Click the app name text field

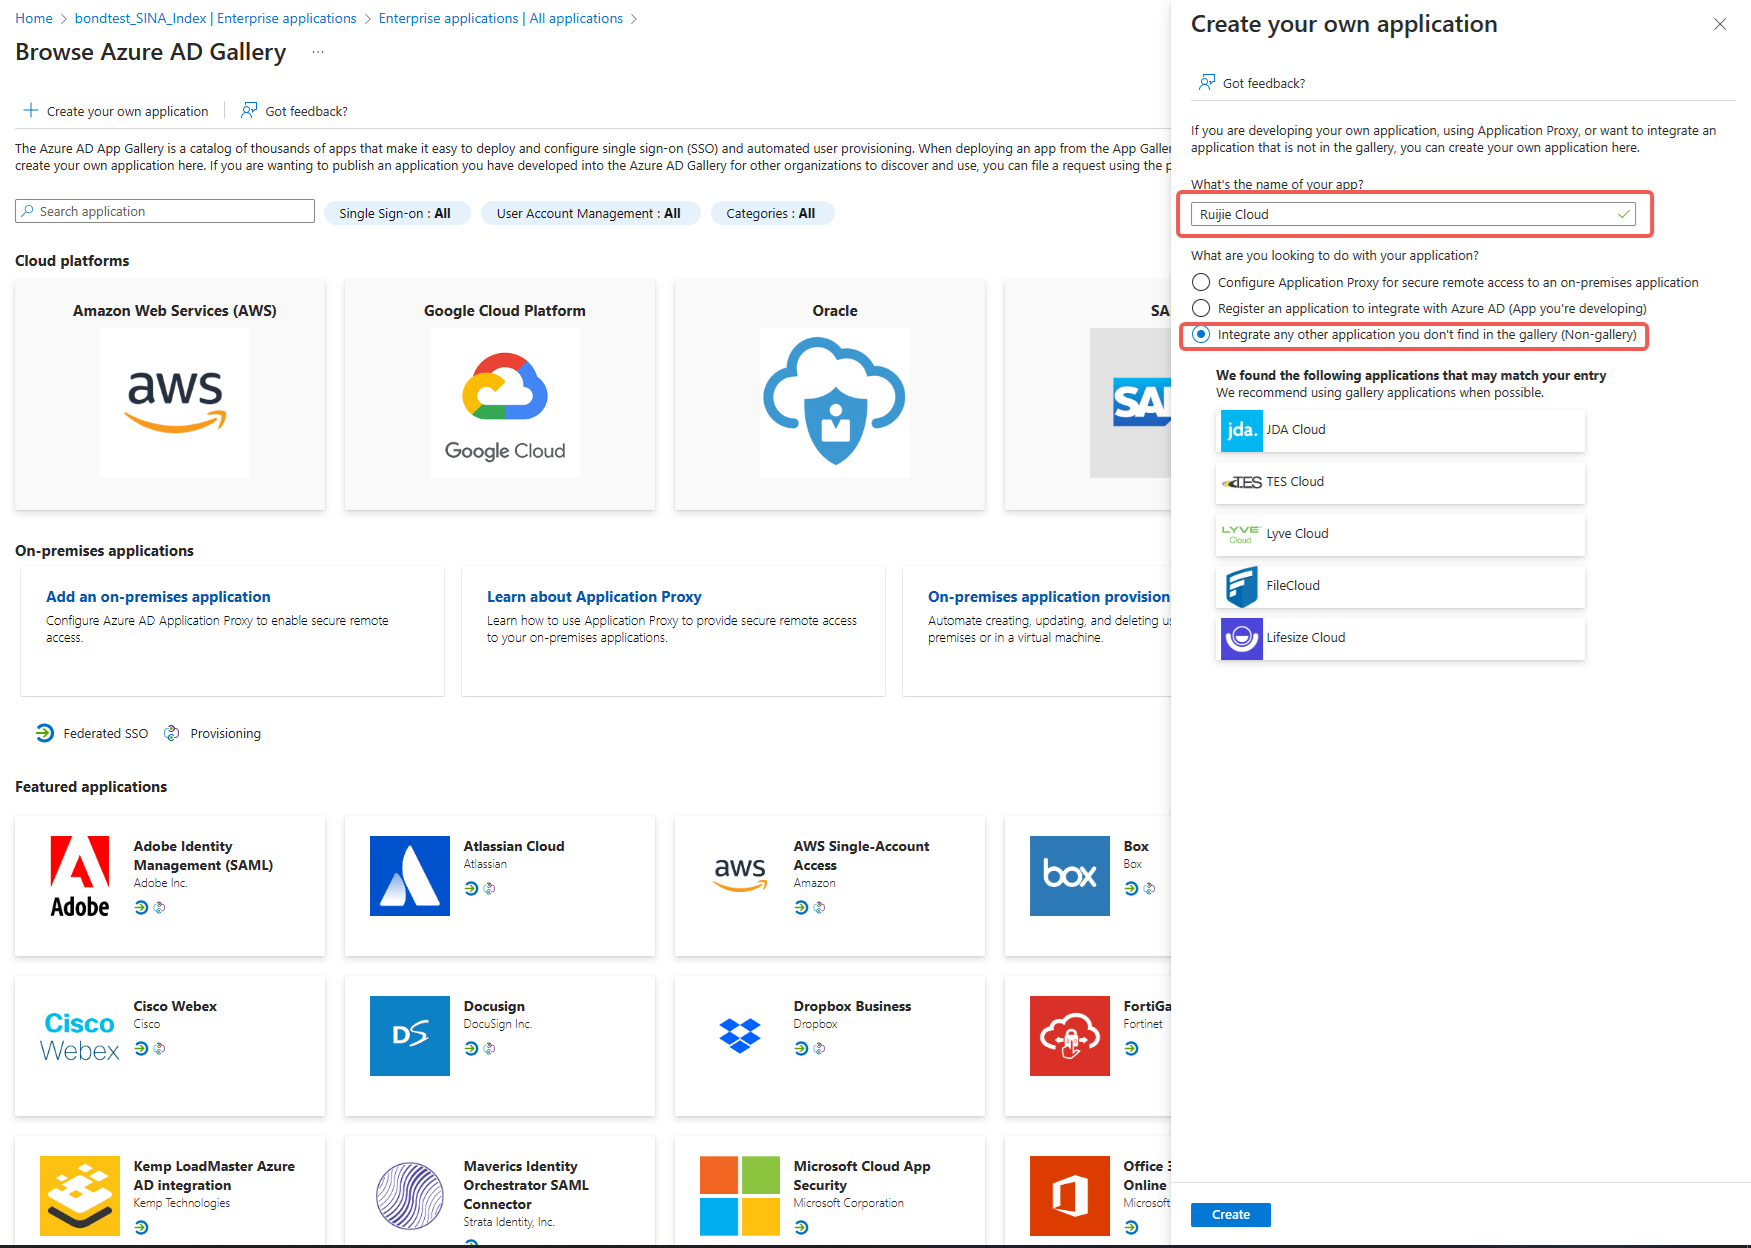click(x=1405, y=214)
